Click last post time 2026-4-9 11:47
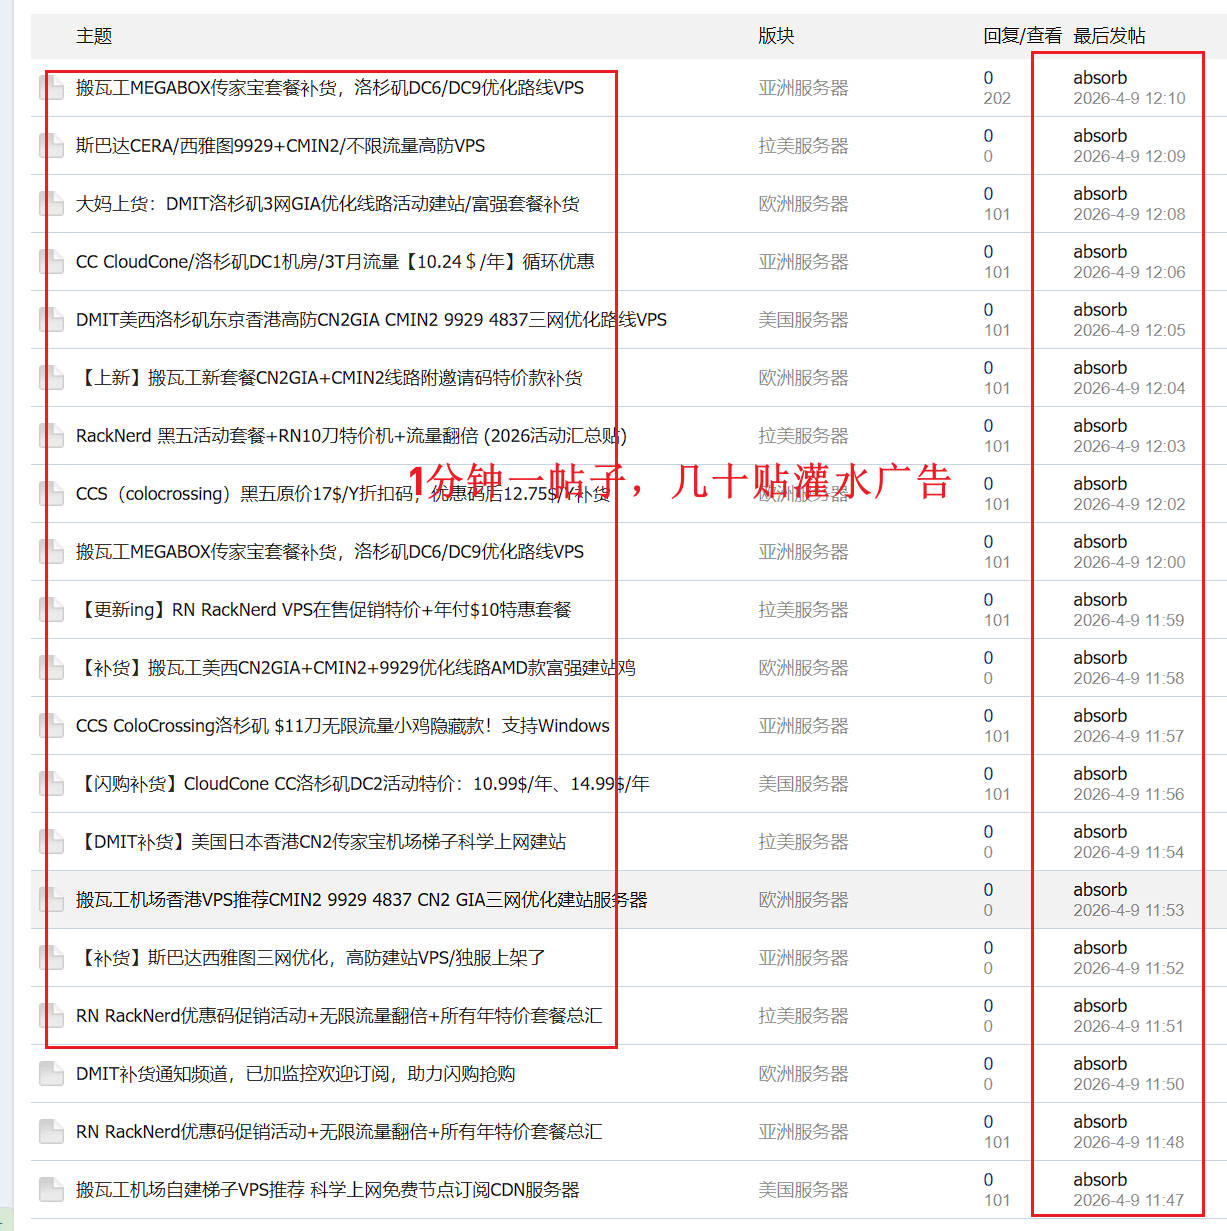 [x=1128, y=1200]
